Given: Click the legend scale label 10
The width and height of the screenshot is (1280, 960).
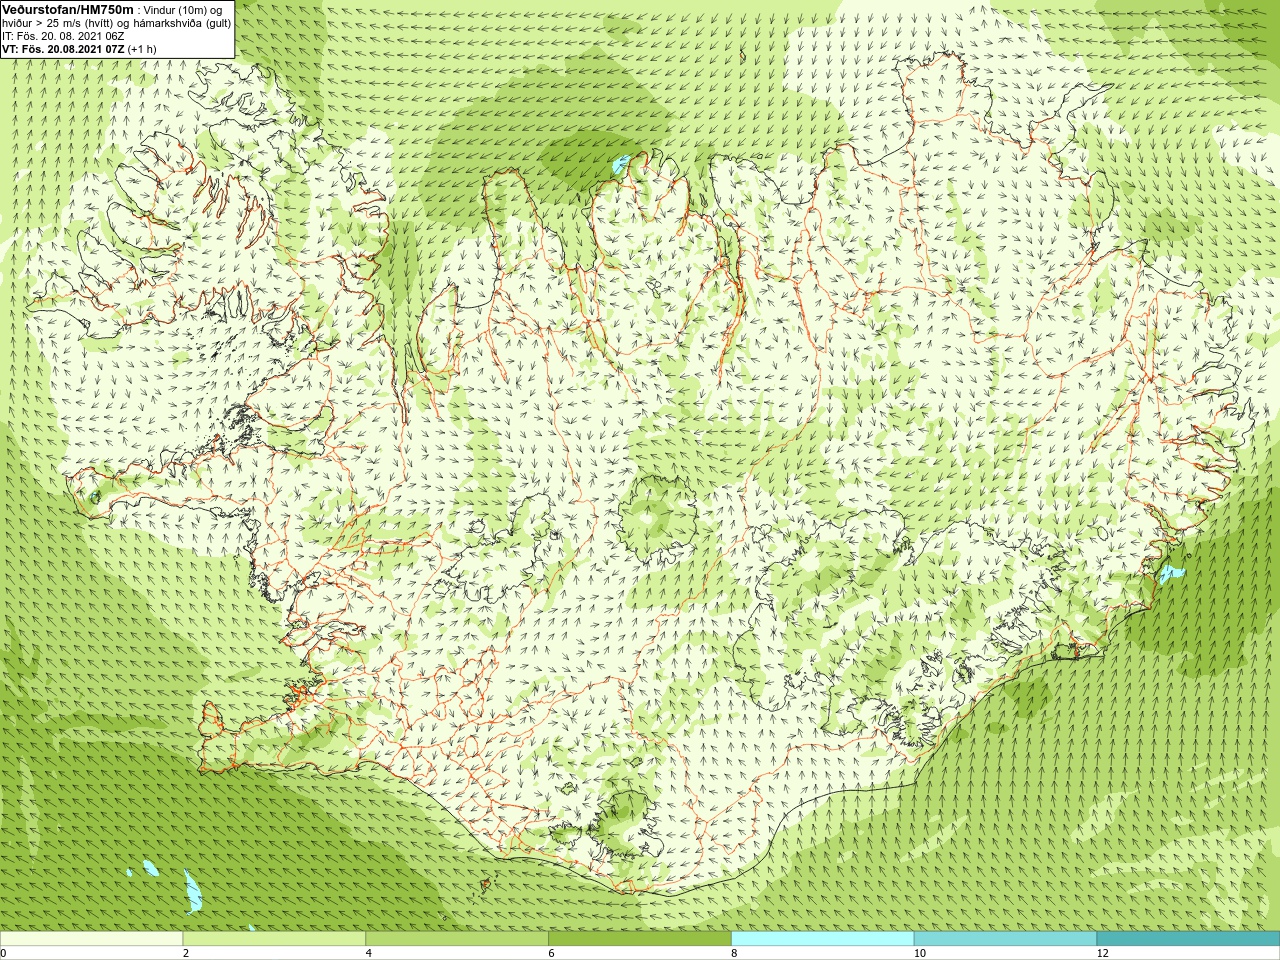Looking at the screenshot, I should pos(920,953).
